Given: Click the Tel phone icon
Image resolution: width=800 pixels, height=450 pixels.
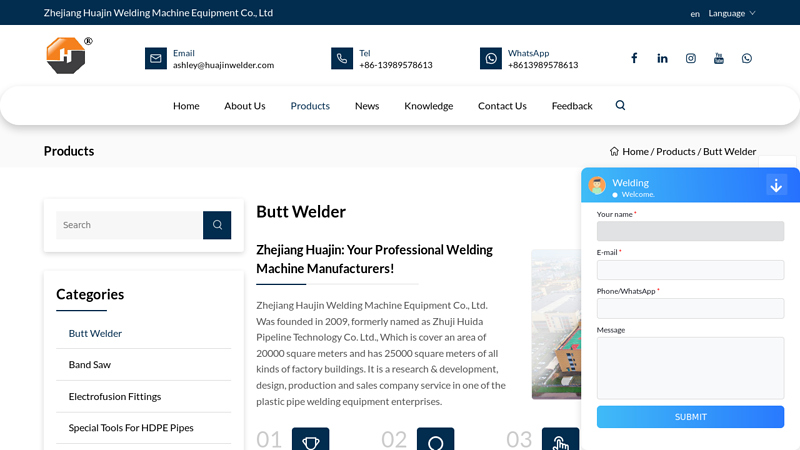Looking at the screenshot, I should click(342, 58).
